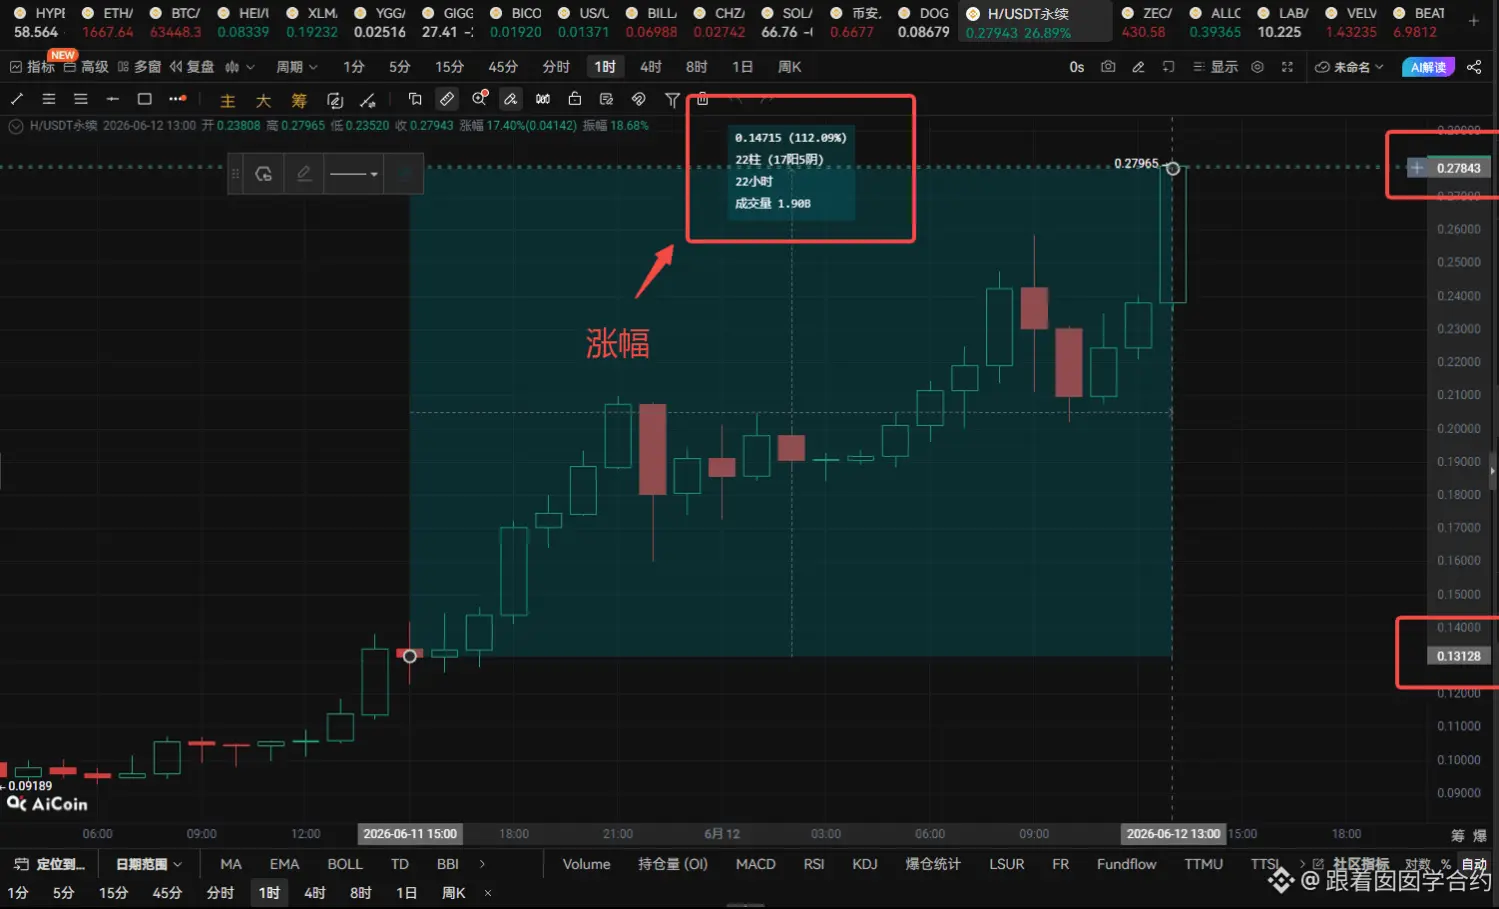Toggle 对数 logarithmic scale
Screen dimensions: 1499x909
tap(1418, 864)
